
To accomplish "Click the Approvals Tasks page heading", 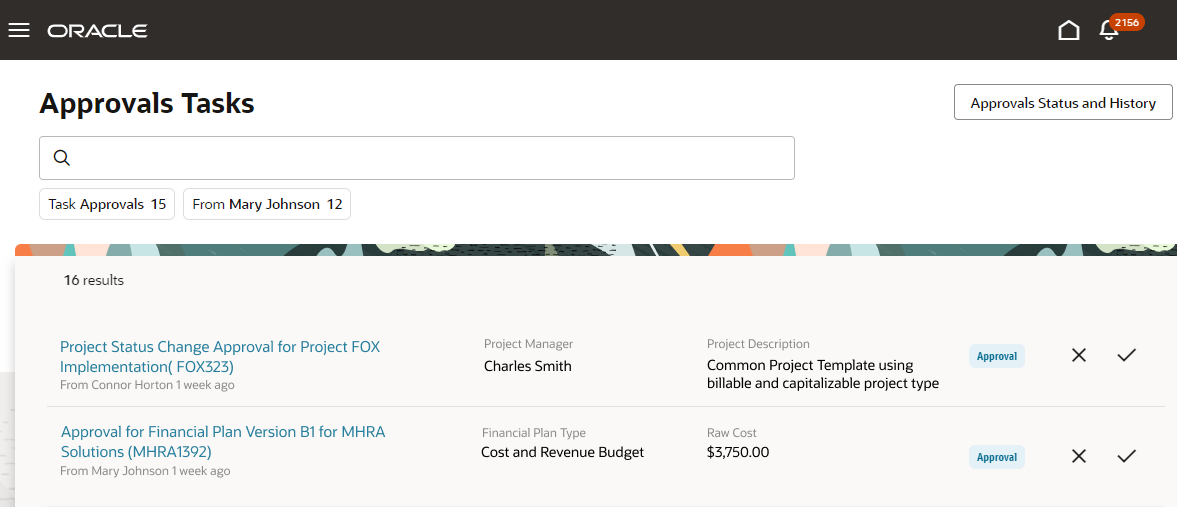I will pos(147,103).
